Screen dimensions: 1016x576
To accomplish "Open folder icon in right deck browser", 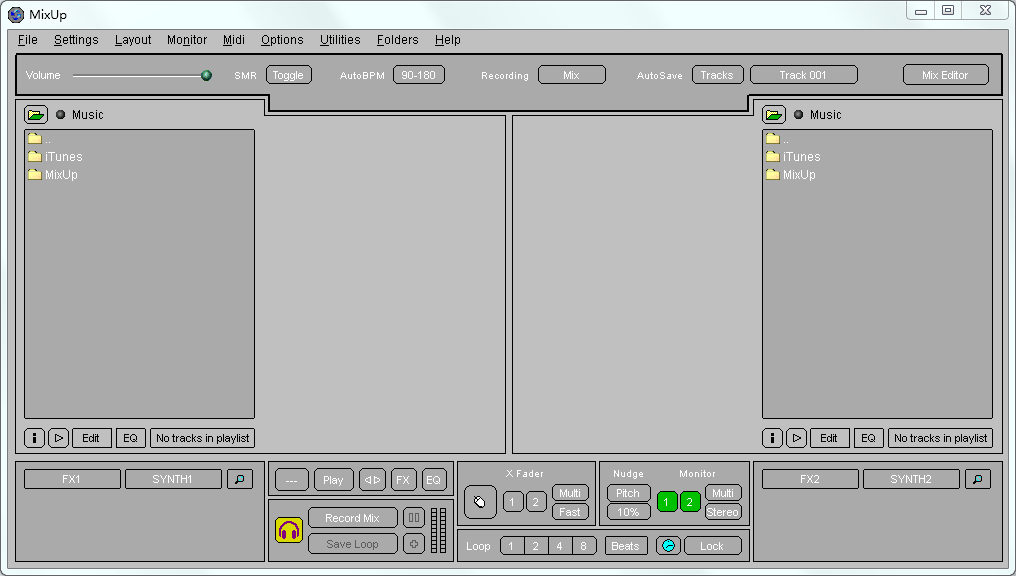I will pyautogui.click(x=774, y=115).
